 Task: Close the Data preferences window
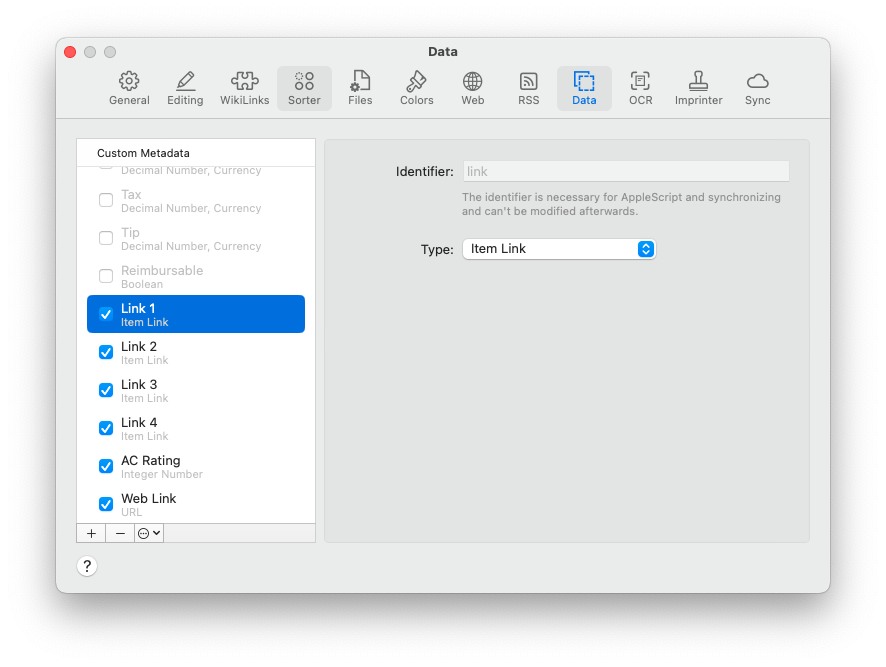click(70, 52)
